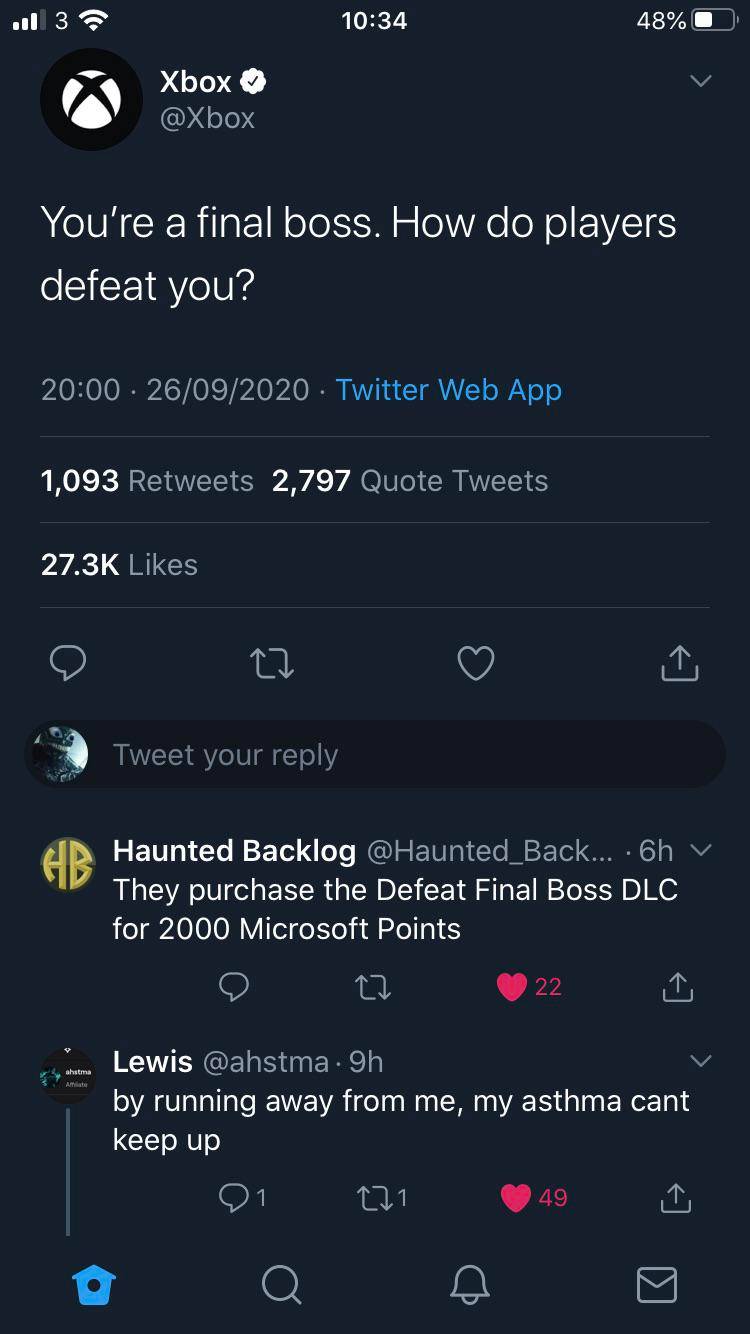Like the Xbox tweet
This screenshot has height=1334, width=750.
pyautogui.click(x=475, y=663)
